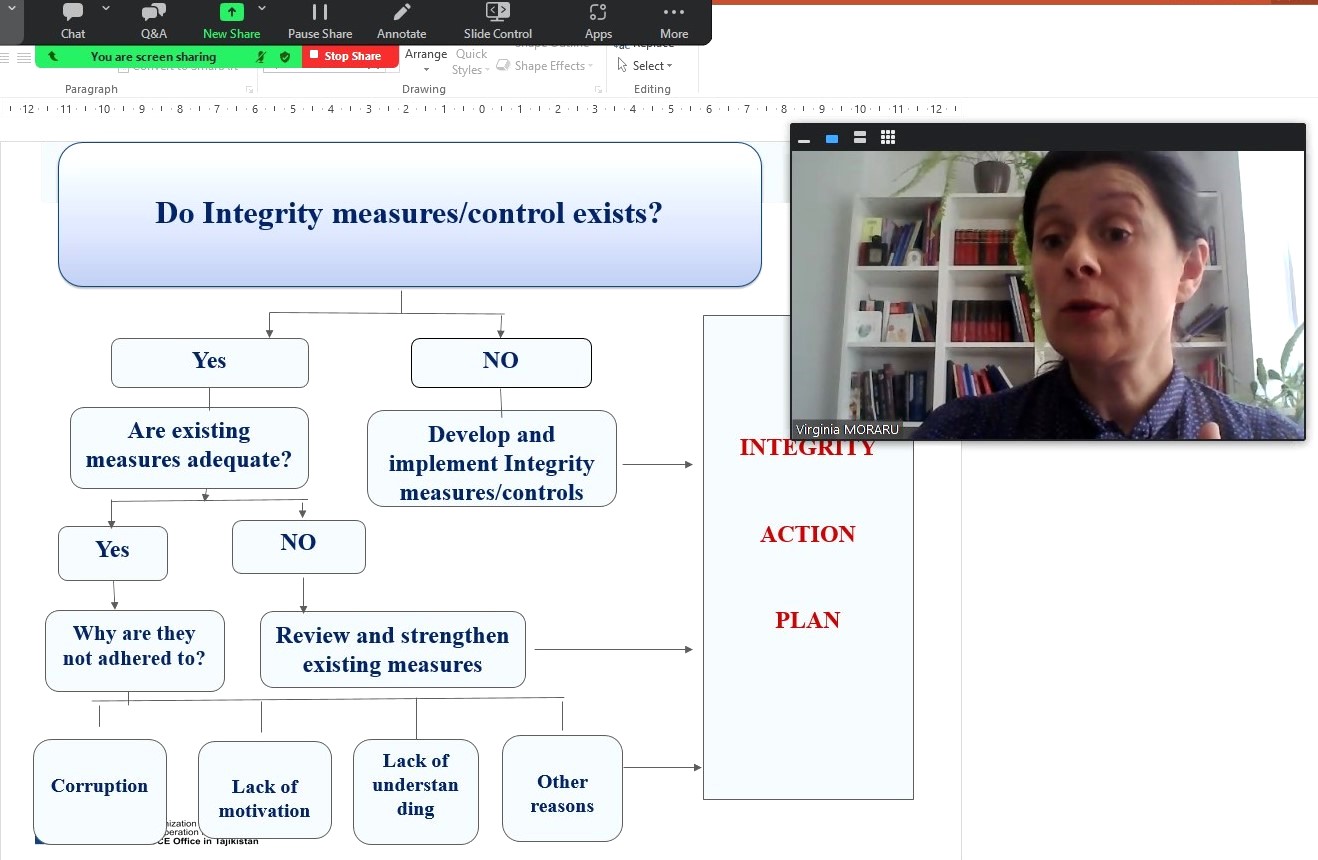Switch video panel to grid view
This screenshot has height=860, width=1318.
click(x=888, y=138)
